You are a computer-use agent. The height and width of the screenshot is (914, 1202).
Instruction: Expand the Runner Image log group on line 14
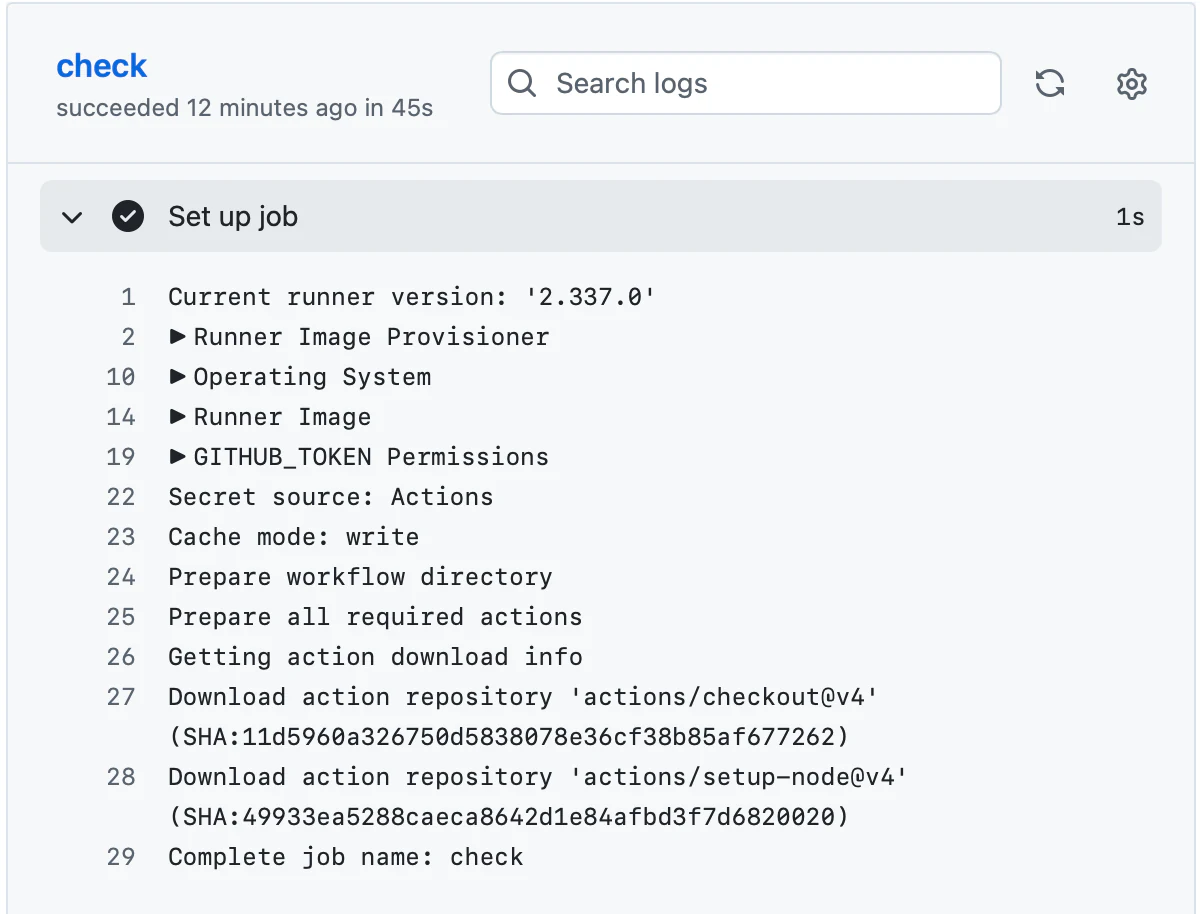pos(270,417)
